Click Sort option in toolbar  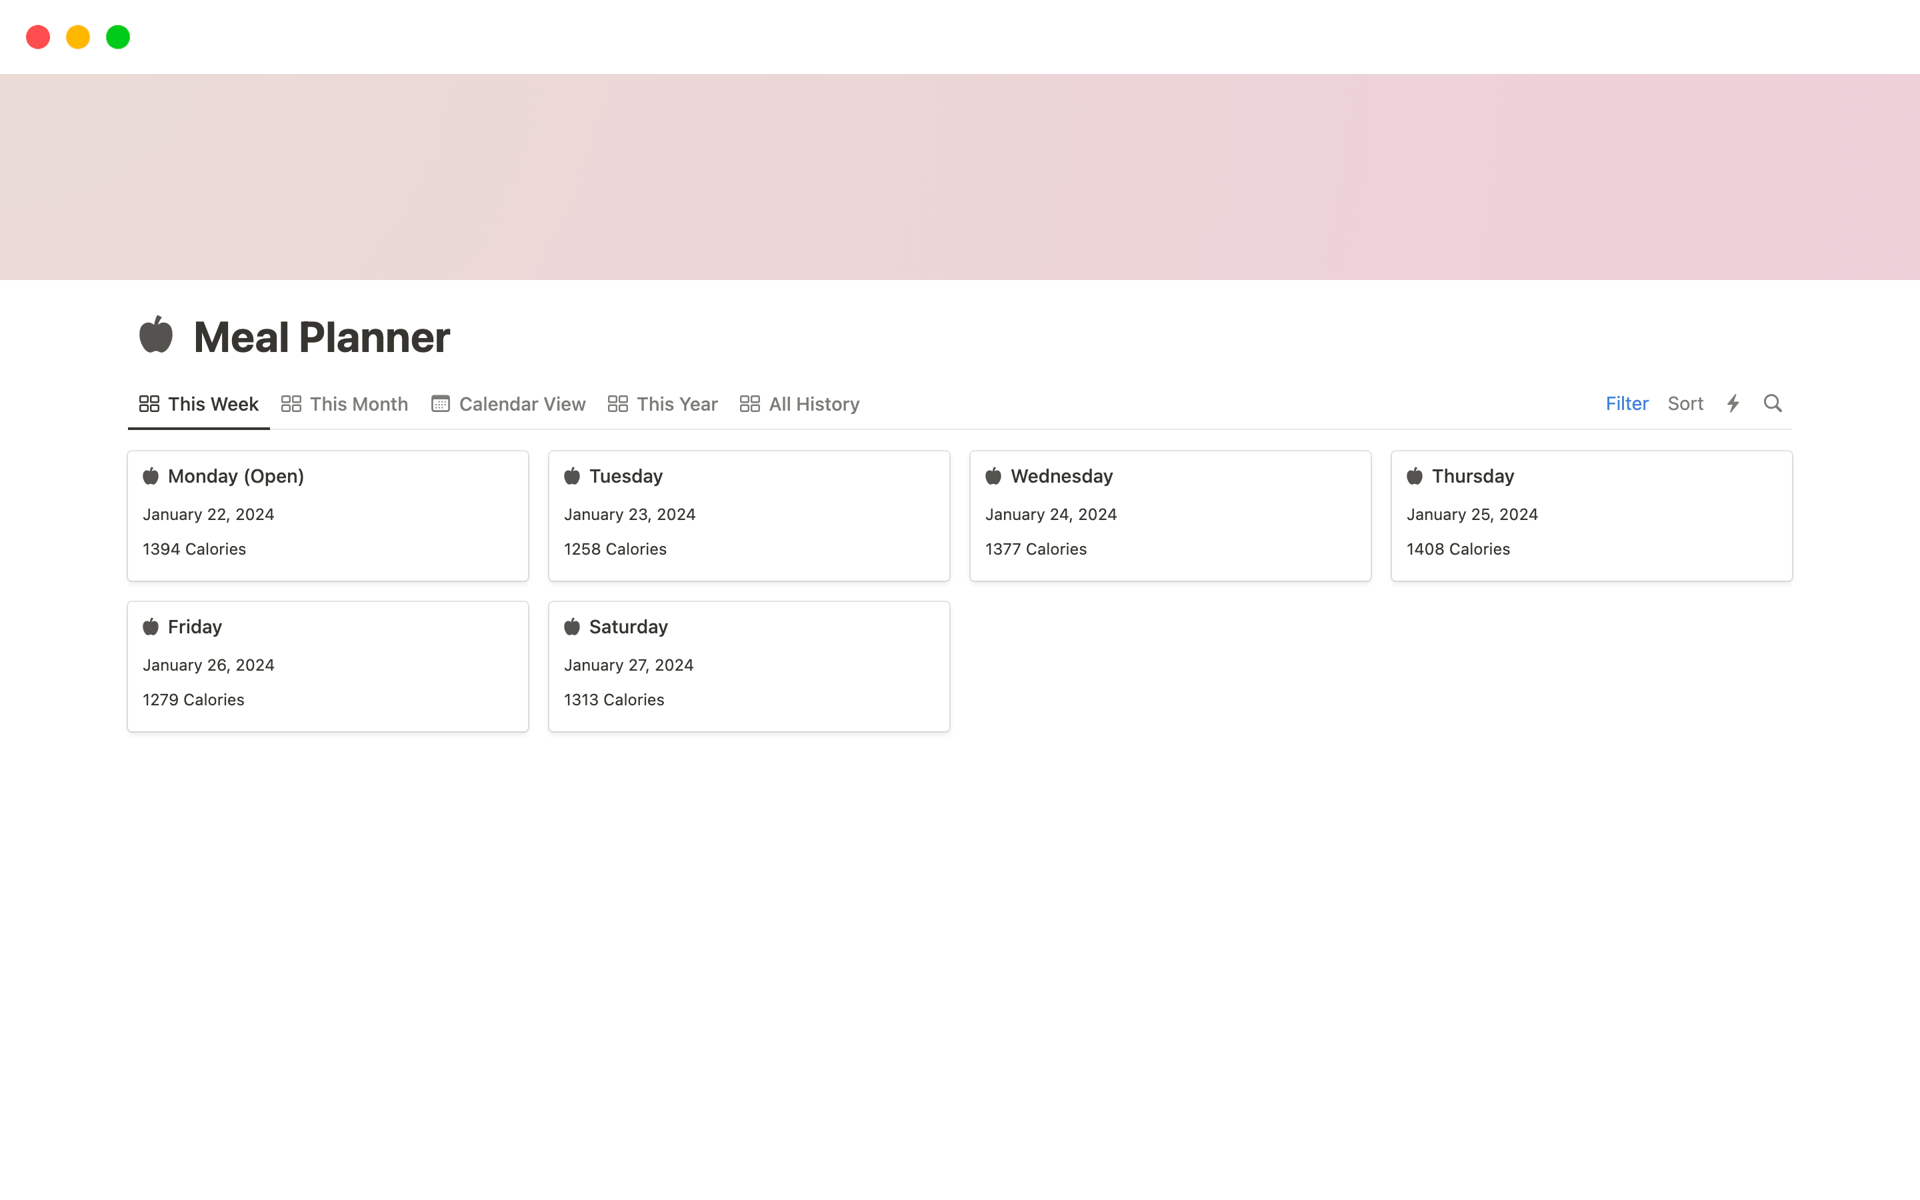tap(1685, 402)
